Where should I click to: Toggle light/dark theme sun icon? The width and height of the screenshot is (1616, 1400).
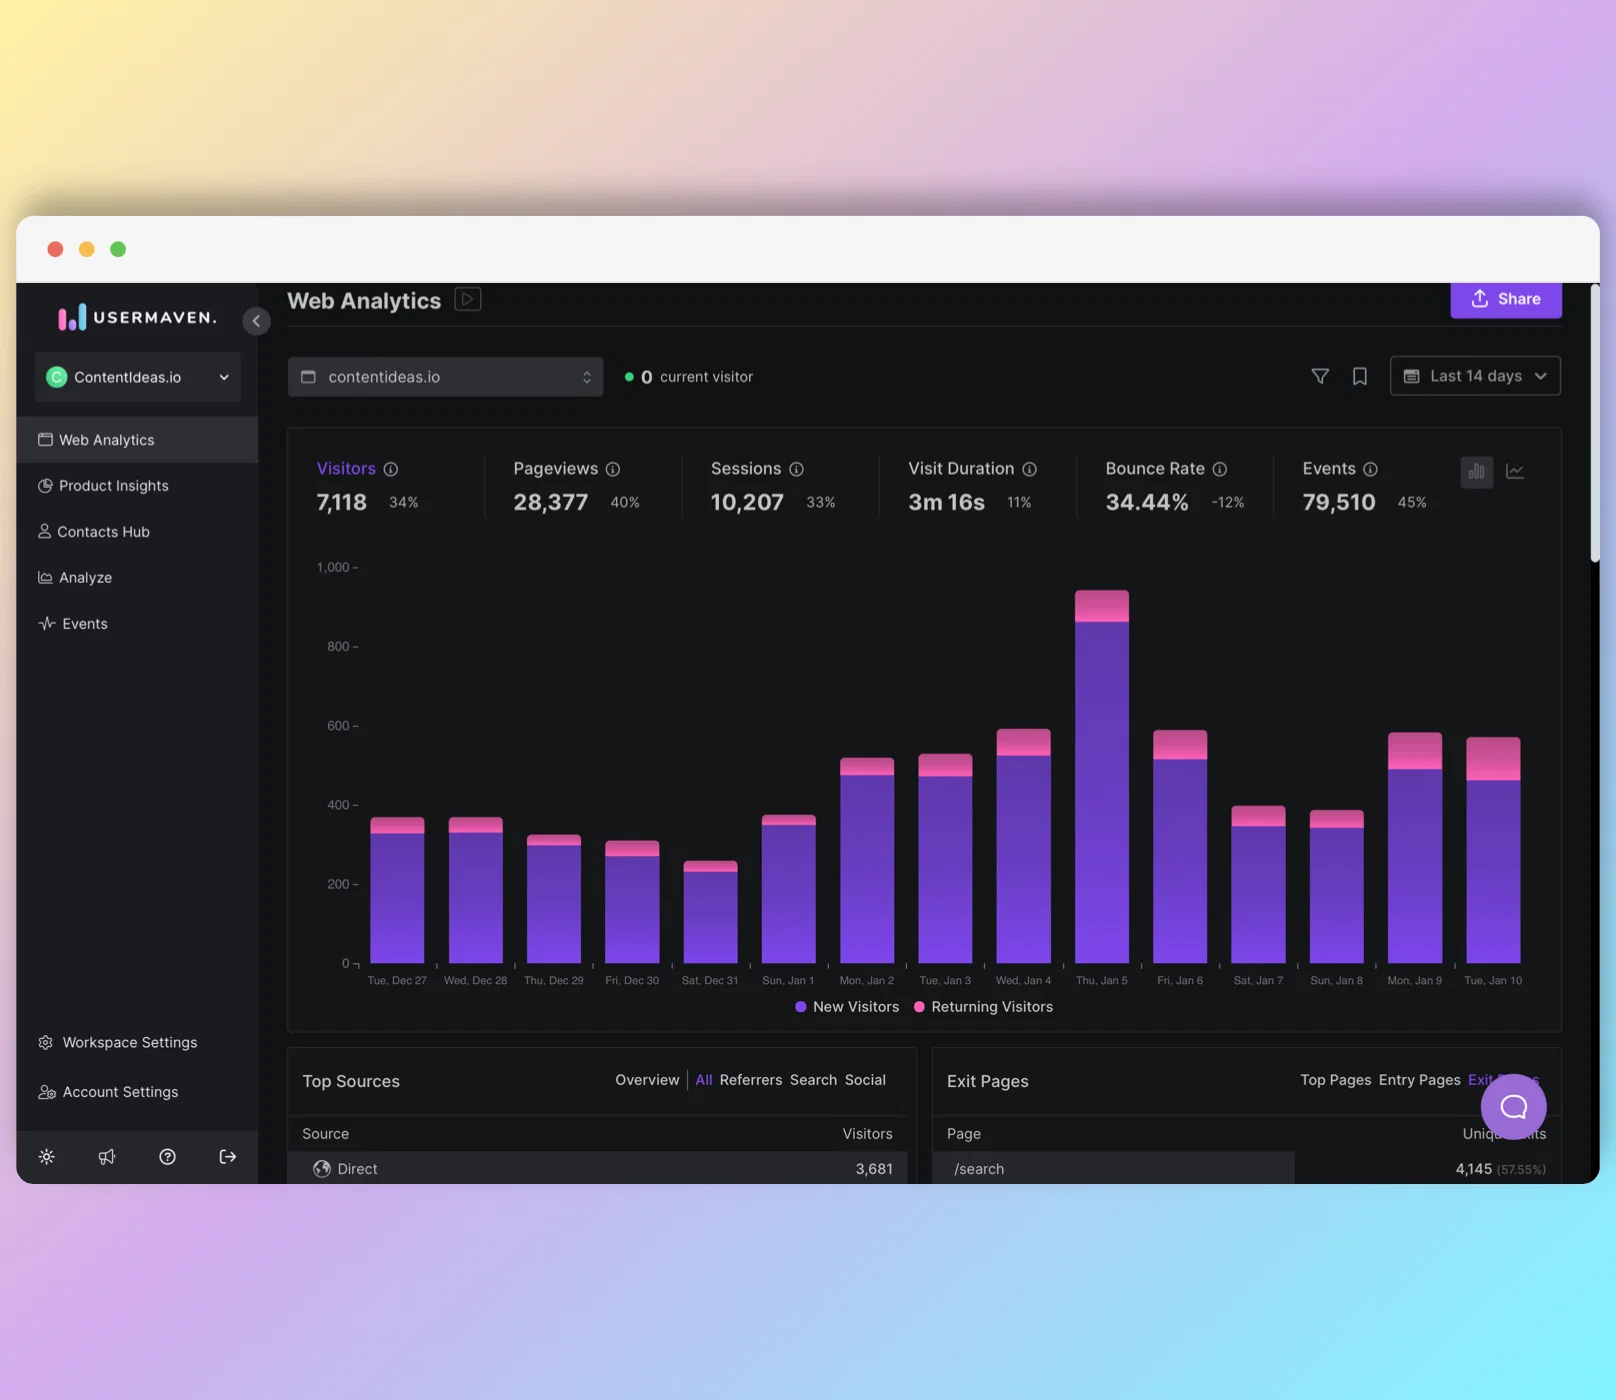pos(47,1157)
